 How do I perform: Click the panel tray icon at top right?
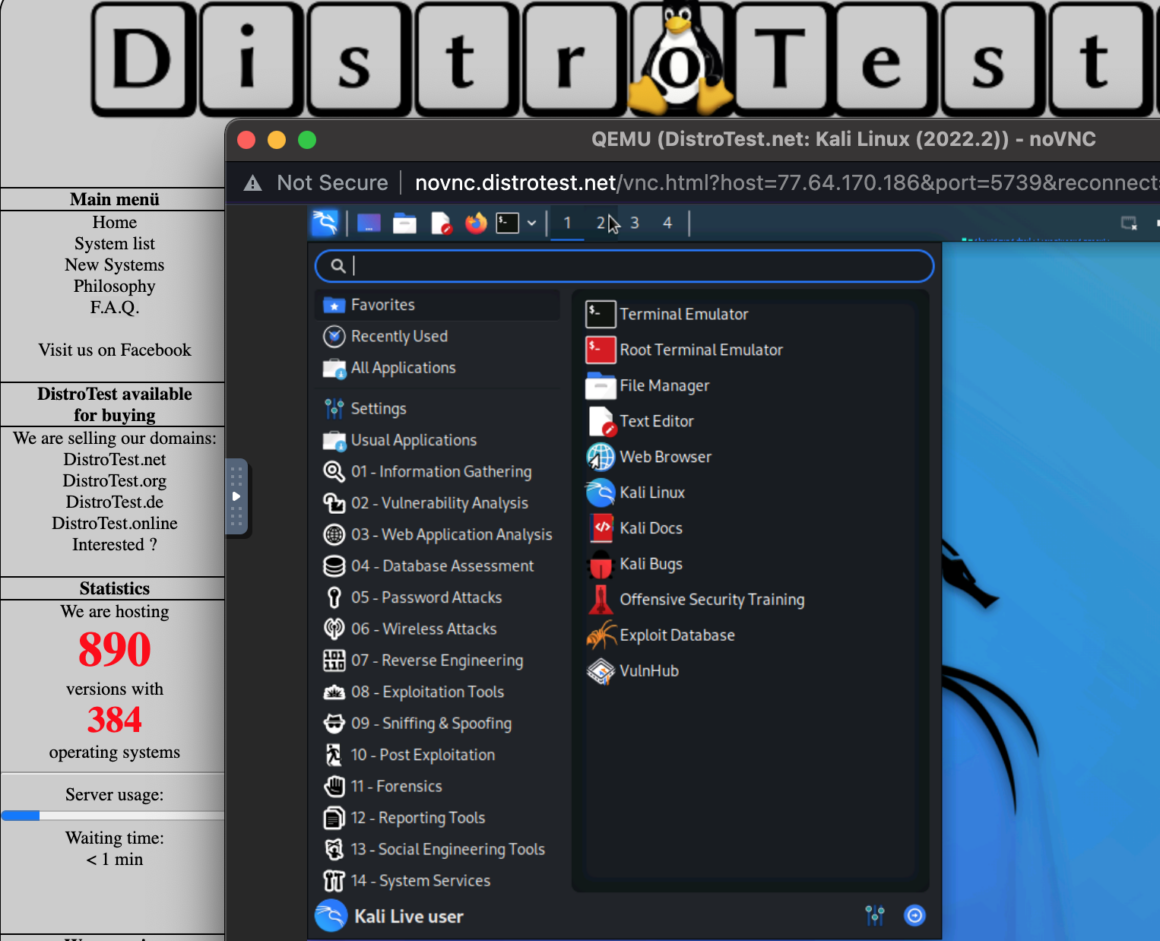click(1129, 223)
